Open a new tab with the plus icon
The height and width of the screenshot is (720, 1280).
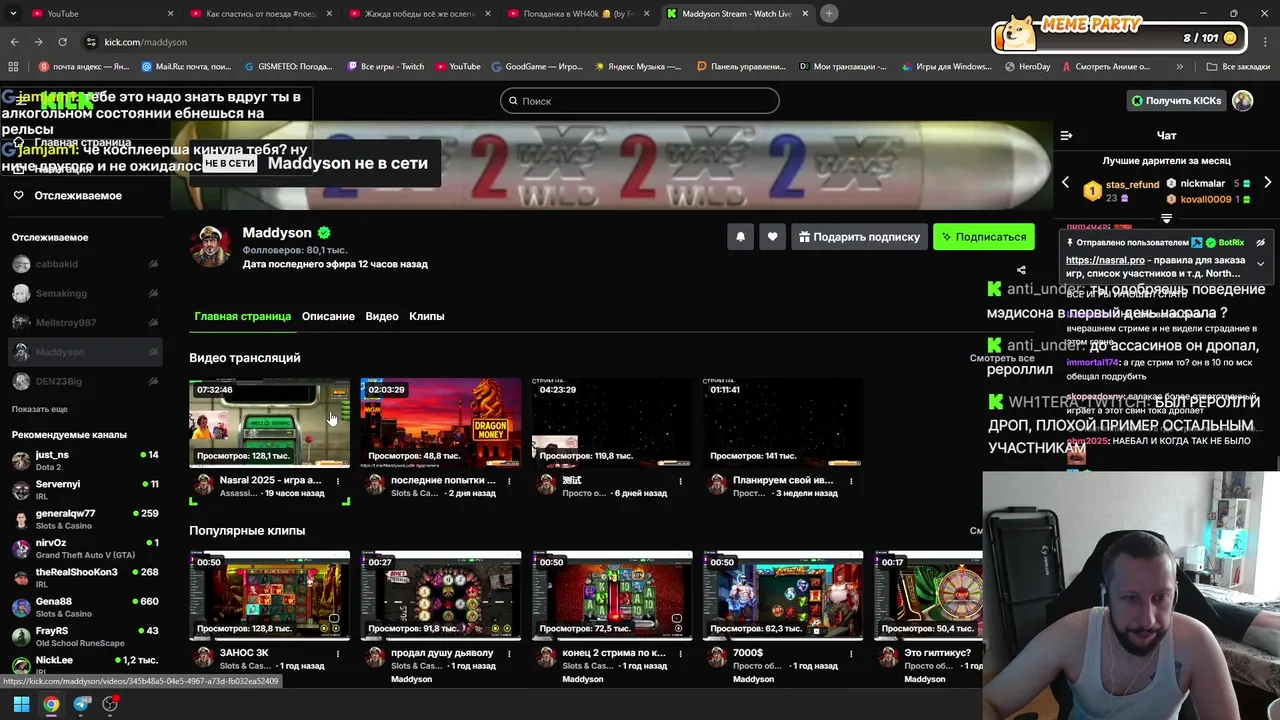(x=830, y=14)
